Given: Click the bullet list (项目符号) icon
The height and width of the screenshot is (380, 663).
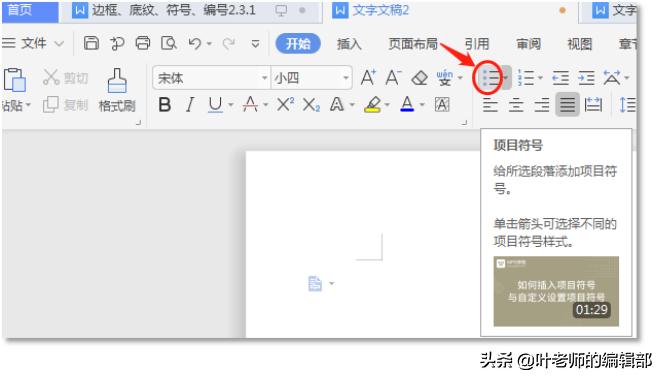Looking at the screenshot, I should [x=491, y=78].
